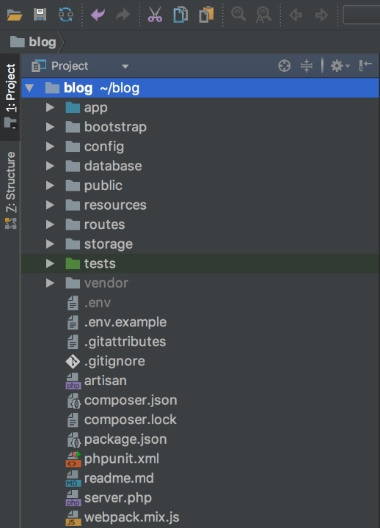The image size is (380, 528).
Task: Click the Copy icon in toolbar
Action: (x=180, y=15)
